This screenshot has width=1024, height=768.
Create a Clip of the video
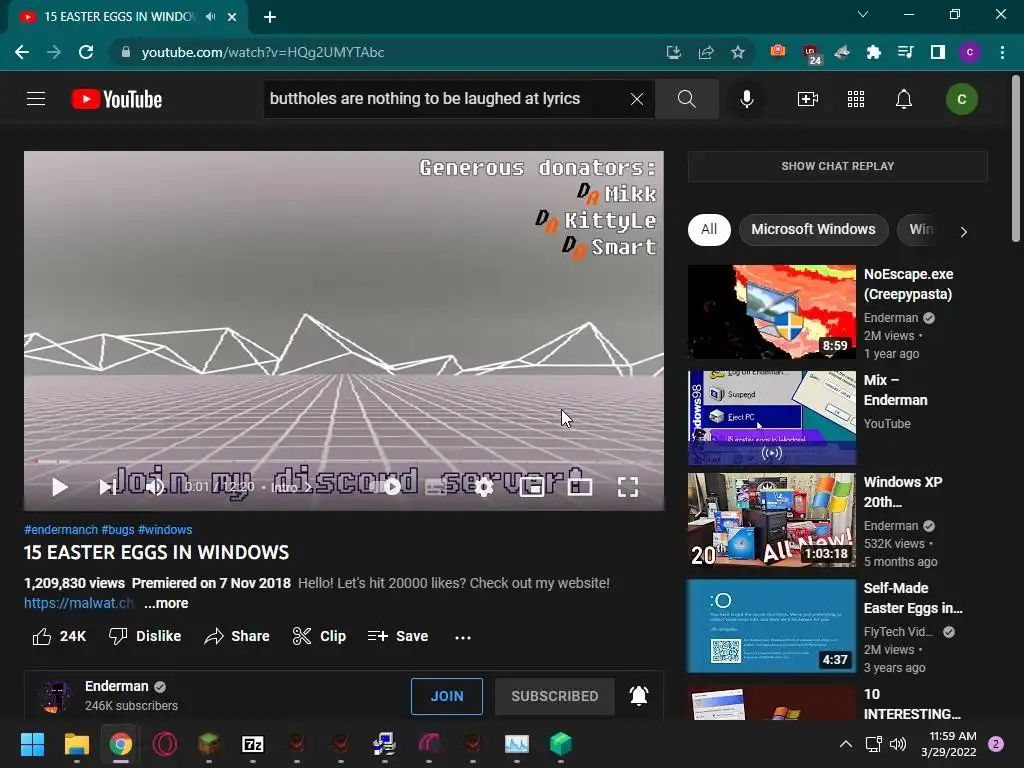(319, 636)
